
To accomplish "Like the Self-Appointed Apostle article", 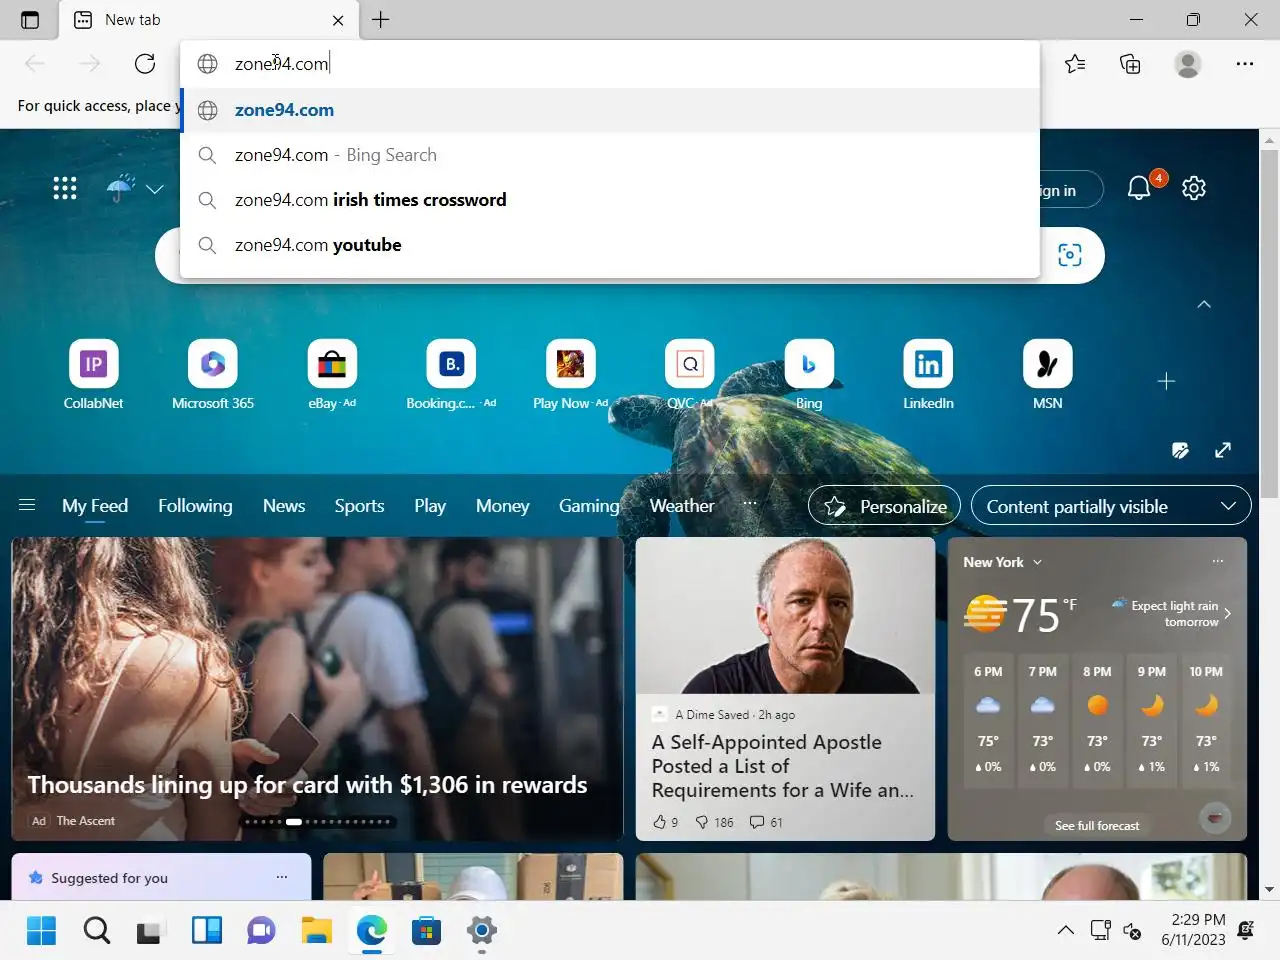I will point(665,822).
